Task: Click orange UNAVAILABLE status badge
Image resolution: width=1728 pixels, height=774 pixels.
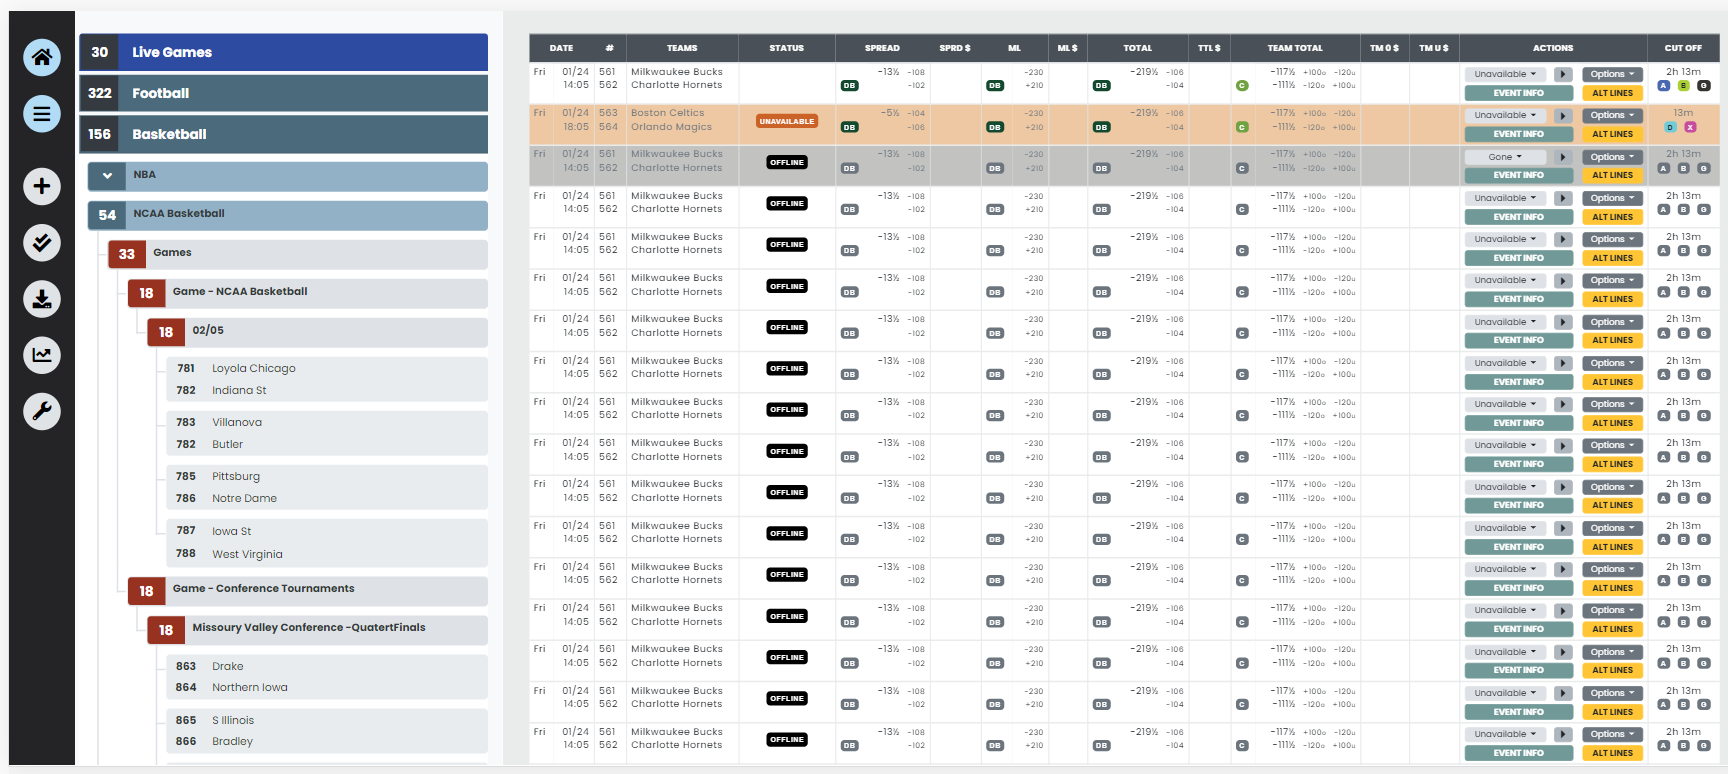Action: coord(787,121)
